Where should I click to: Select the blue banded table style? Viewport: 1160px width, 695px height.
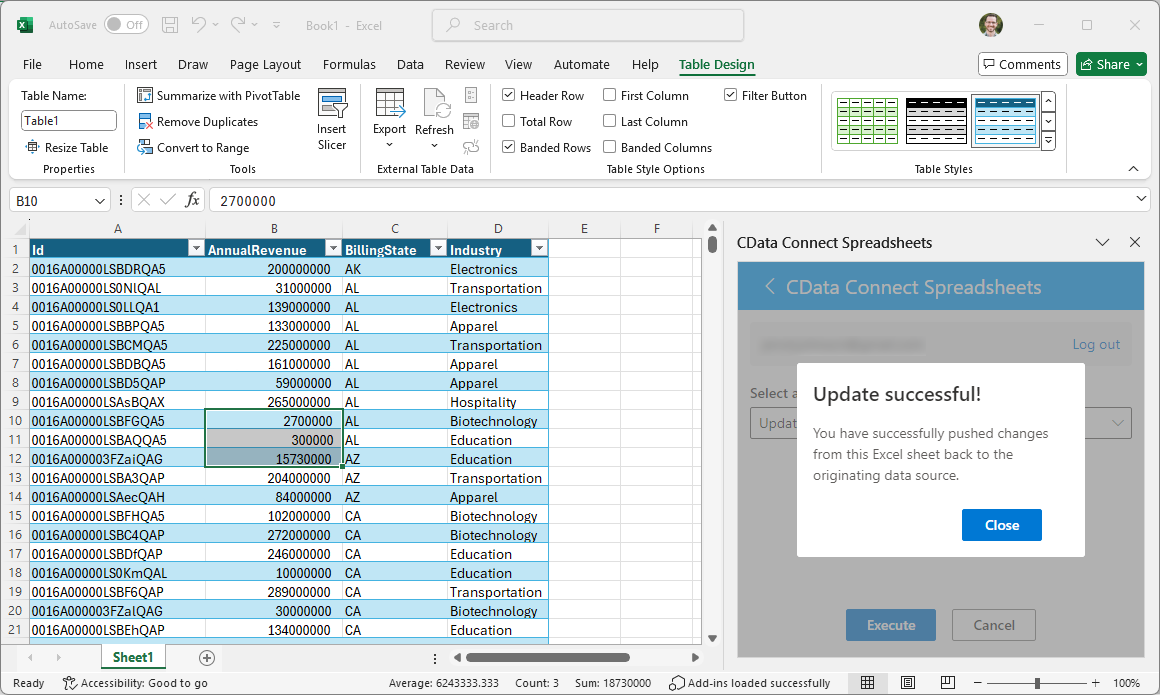[x=1004, y=121]
